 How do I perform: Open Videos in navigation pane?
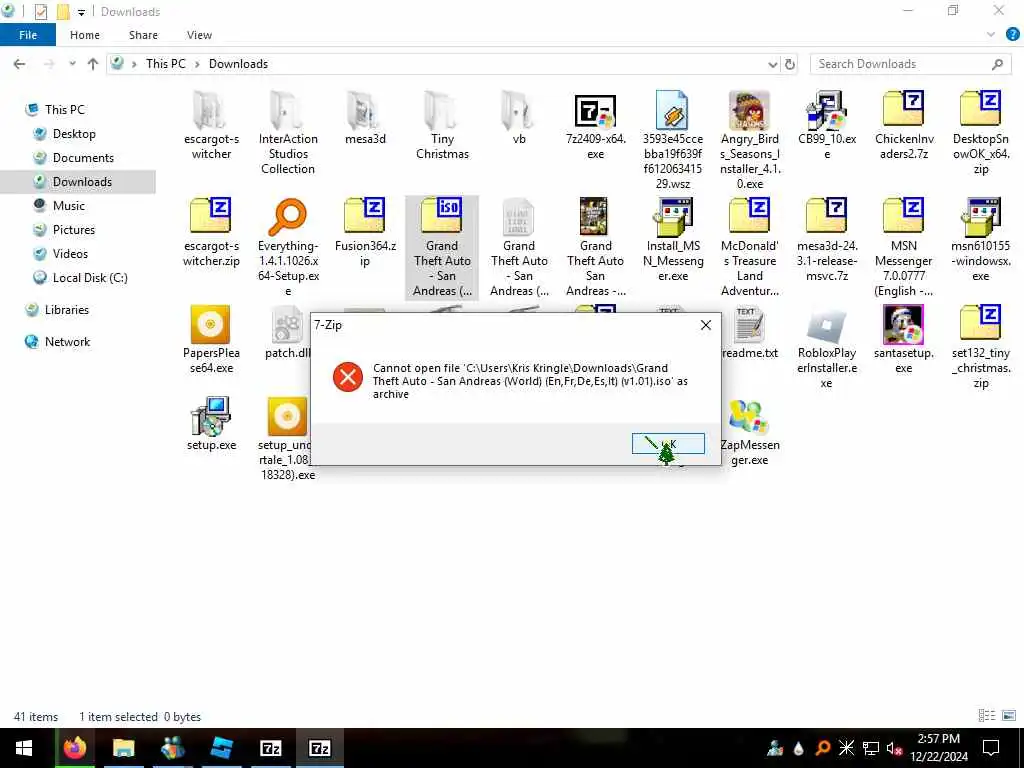pyautogui.click(x=70, y=254)
